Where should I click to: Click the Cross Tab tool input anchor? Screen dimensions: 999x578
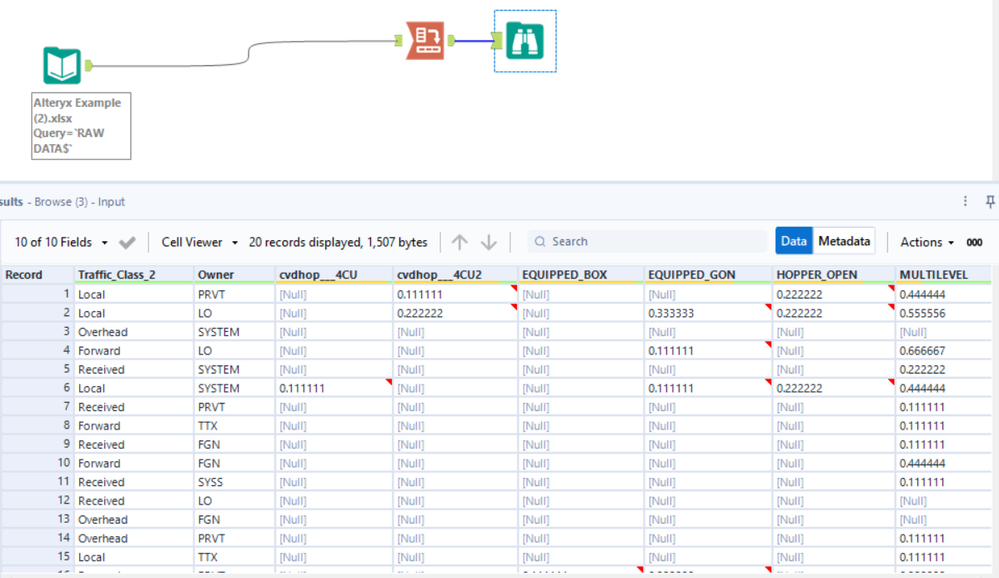[399, 41]
